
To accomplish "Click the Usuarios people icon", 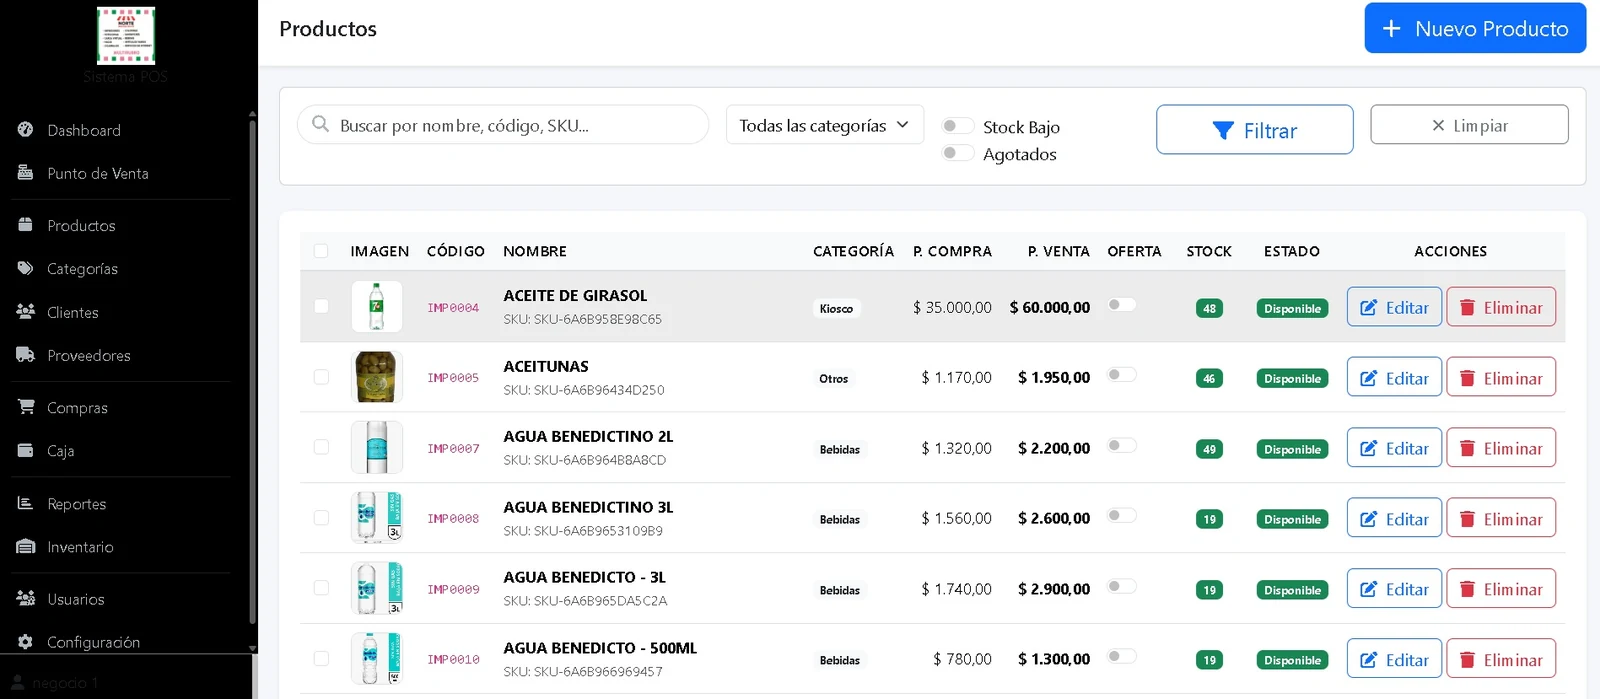I will [x=26, y=598].
